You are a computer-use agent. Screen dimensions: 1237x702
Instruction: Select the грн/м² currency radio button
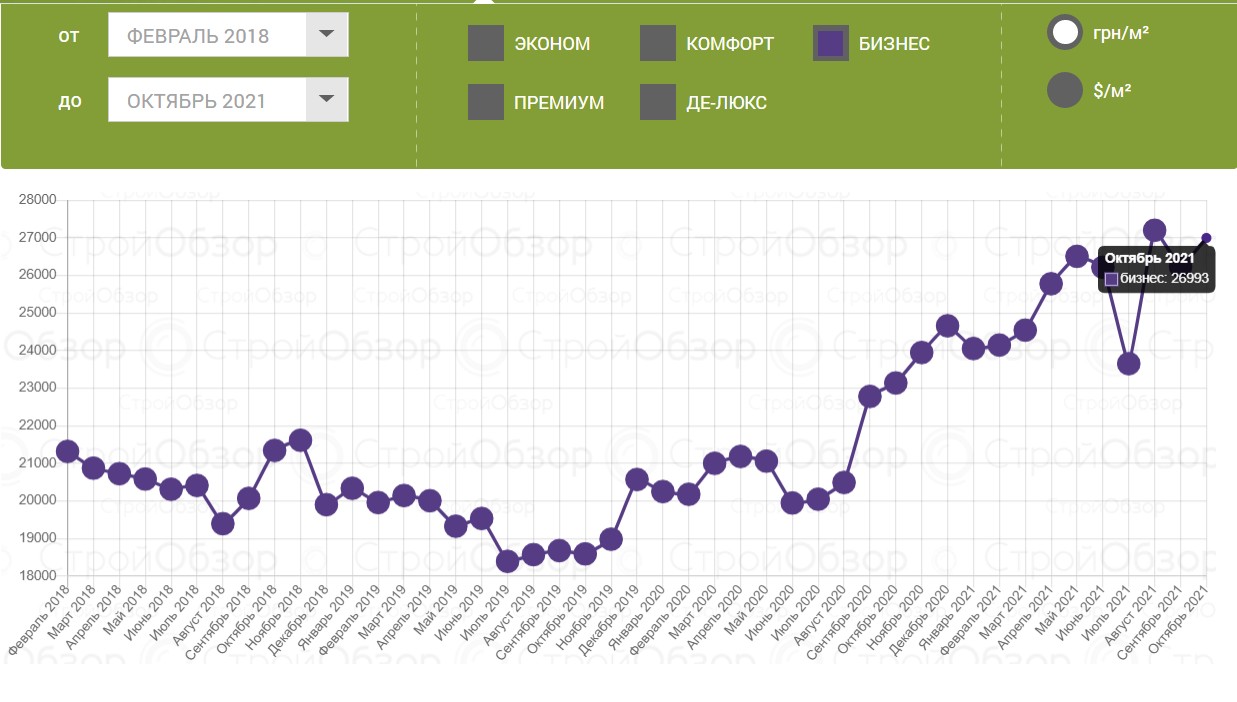(1065, 32)
